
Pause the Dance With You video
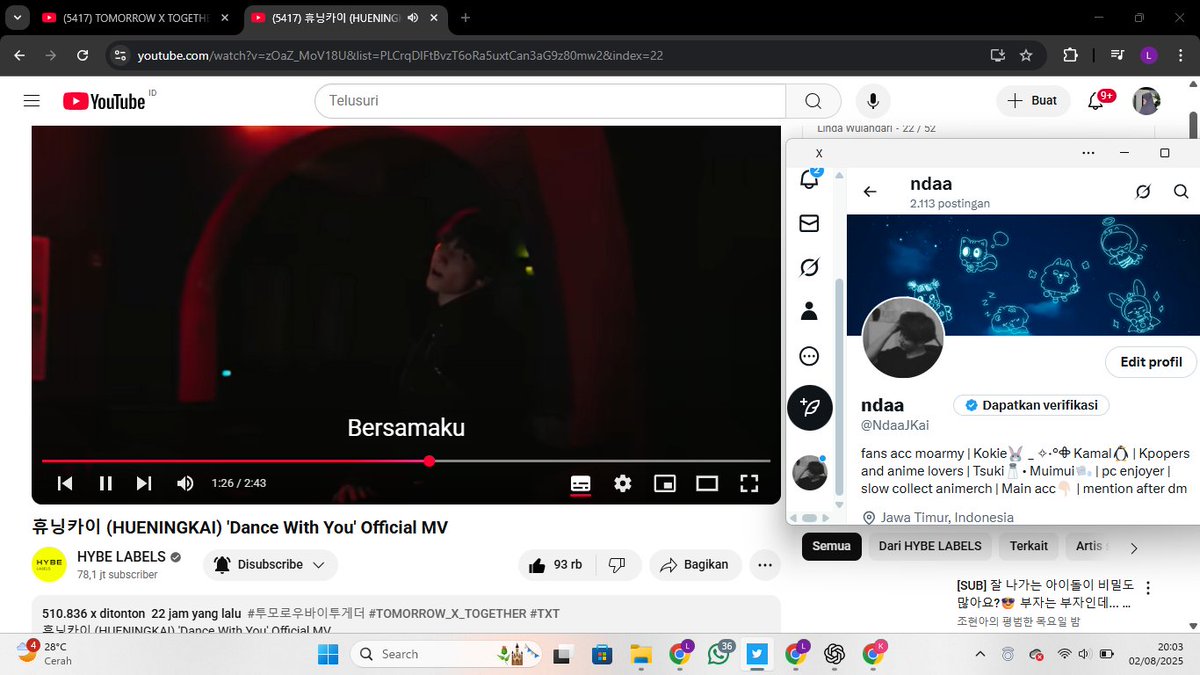click(x=105, y=483)
